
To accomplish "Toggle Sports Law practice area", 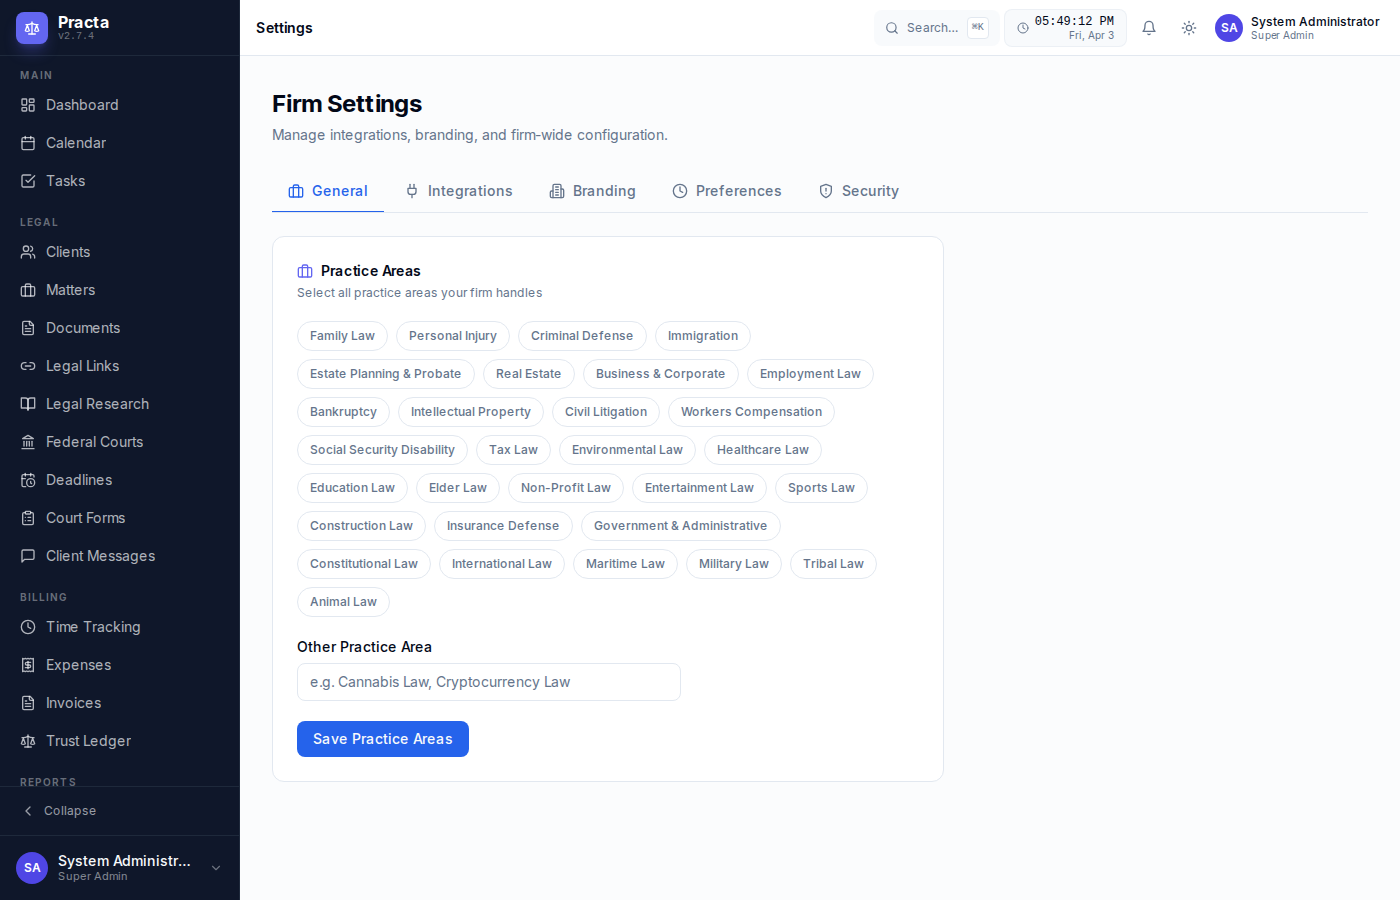I will 821,488.
